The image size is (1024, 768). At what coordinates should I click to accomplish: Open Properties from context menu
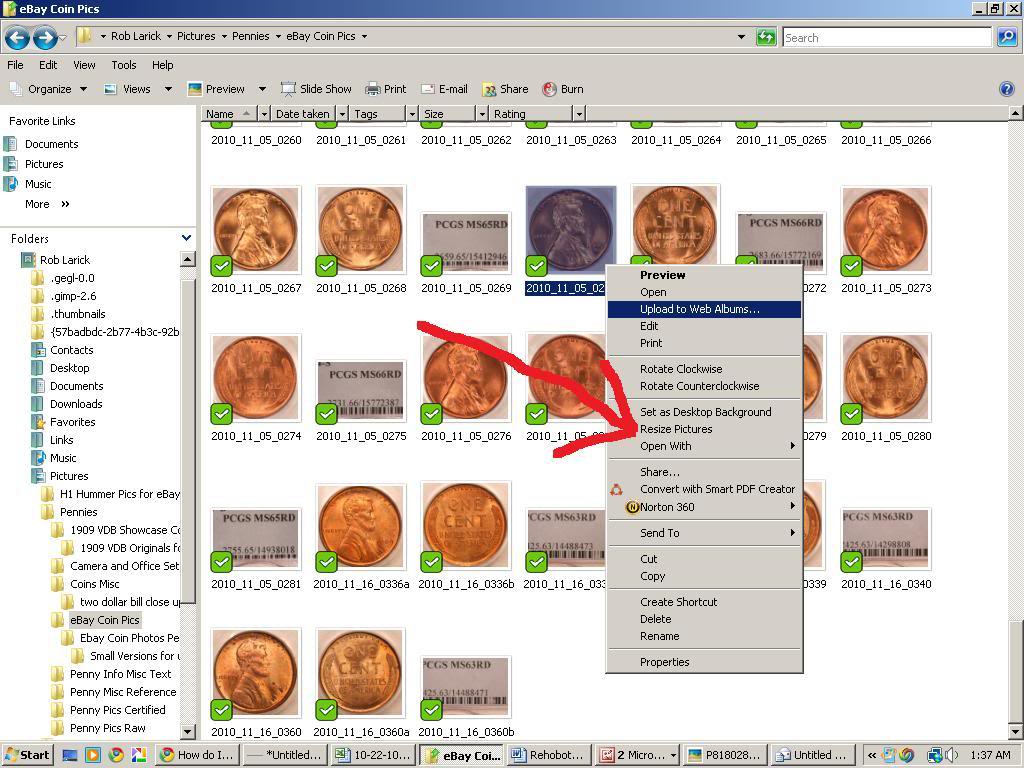click(x=704, y=662)
